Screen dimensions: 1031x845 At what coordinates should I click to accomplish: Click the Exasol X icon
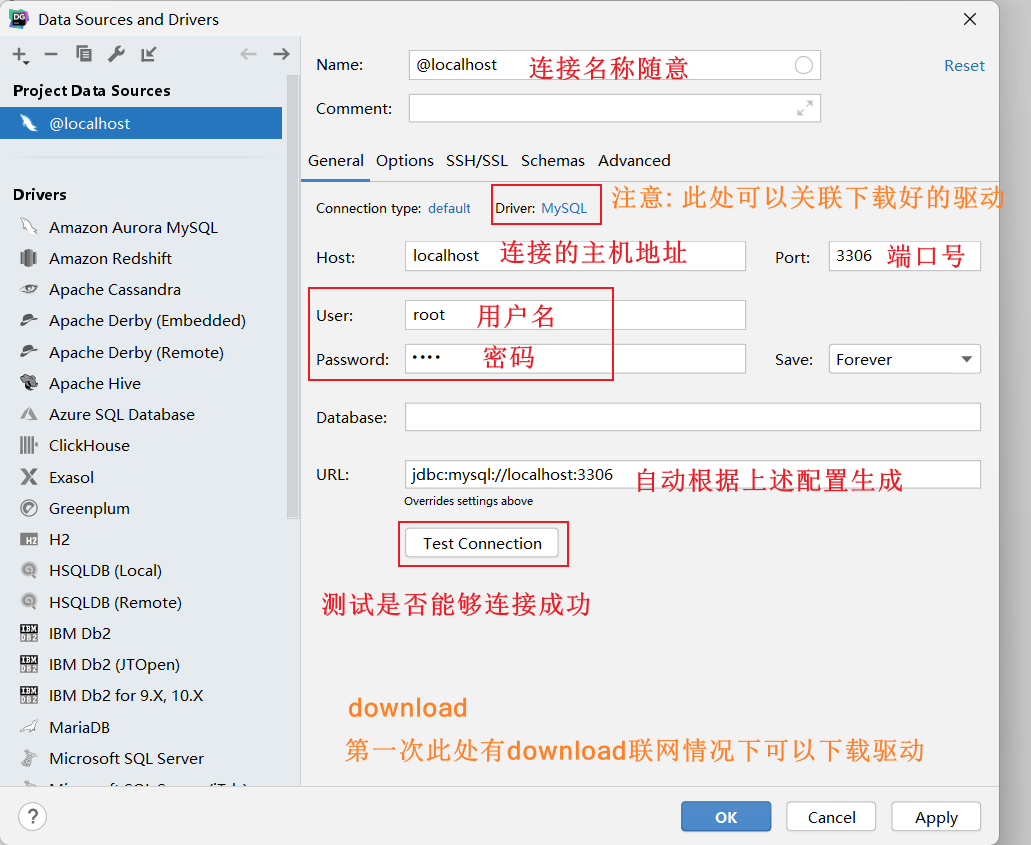tap(29, 476)
